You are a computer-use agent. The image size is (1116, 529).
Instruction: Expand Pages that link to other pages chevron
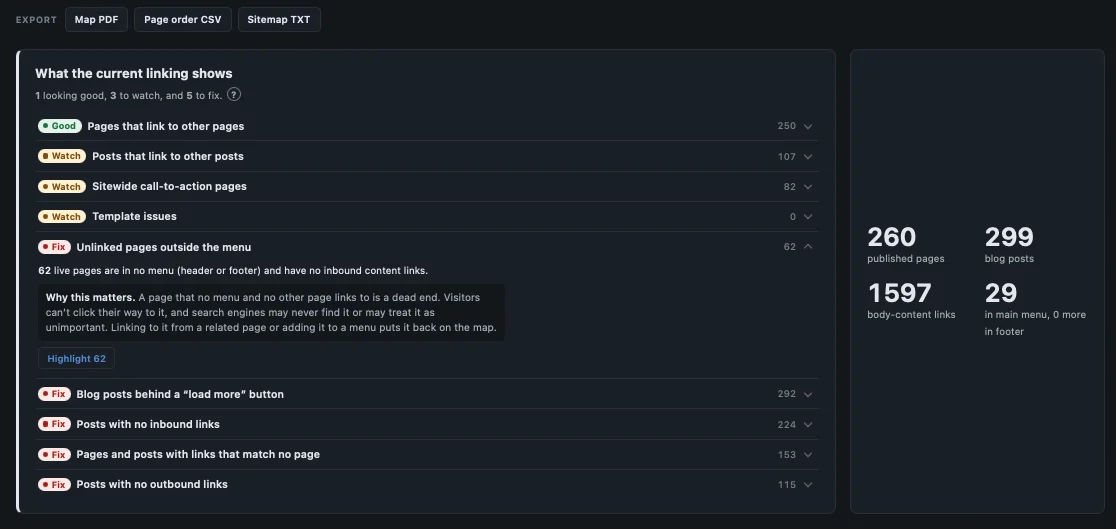click(x=808, y=127)
